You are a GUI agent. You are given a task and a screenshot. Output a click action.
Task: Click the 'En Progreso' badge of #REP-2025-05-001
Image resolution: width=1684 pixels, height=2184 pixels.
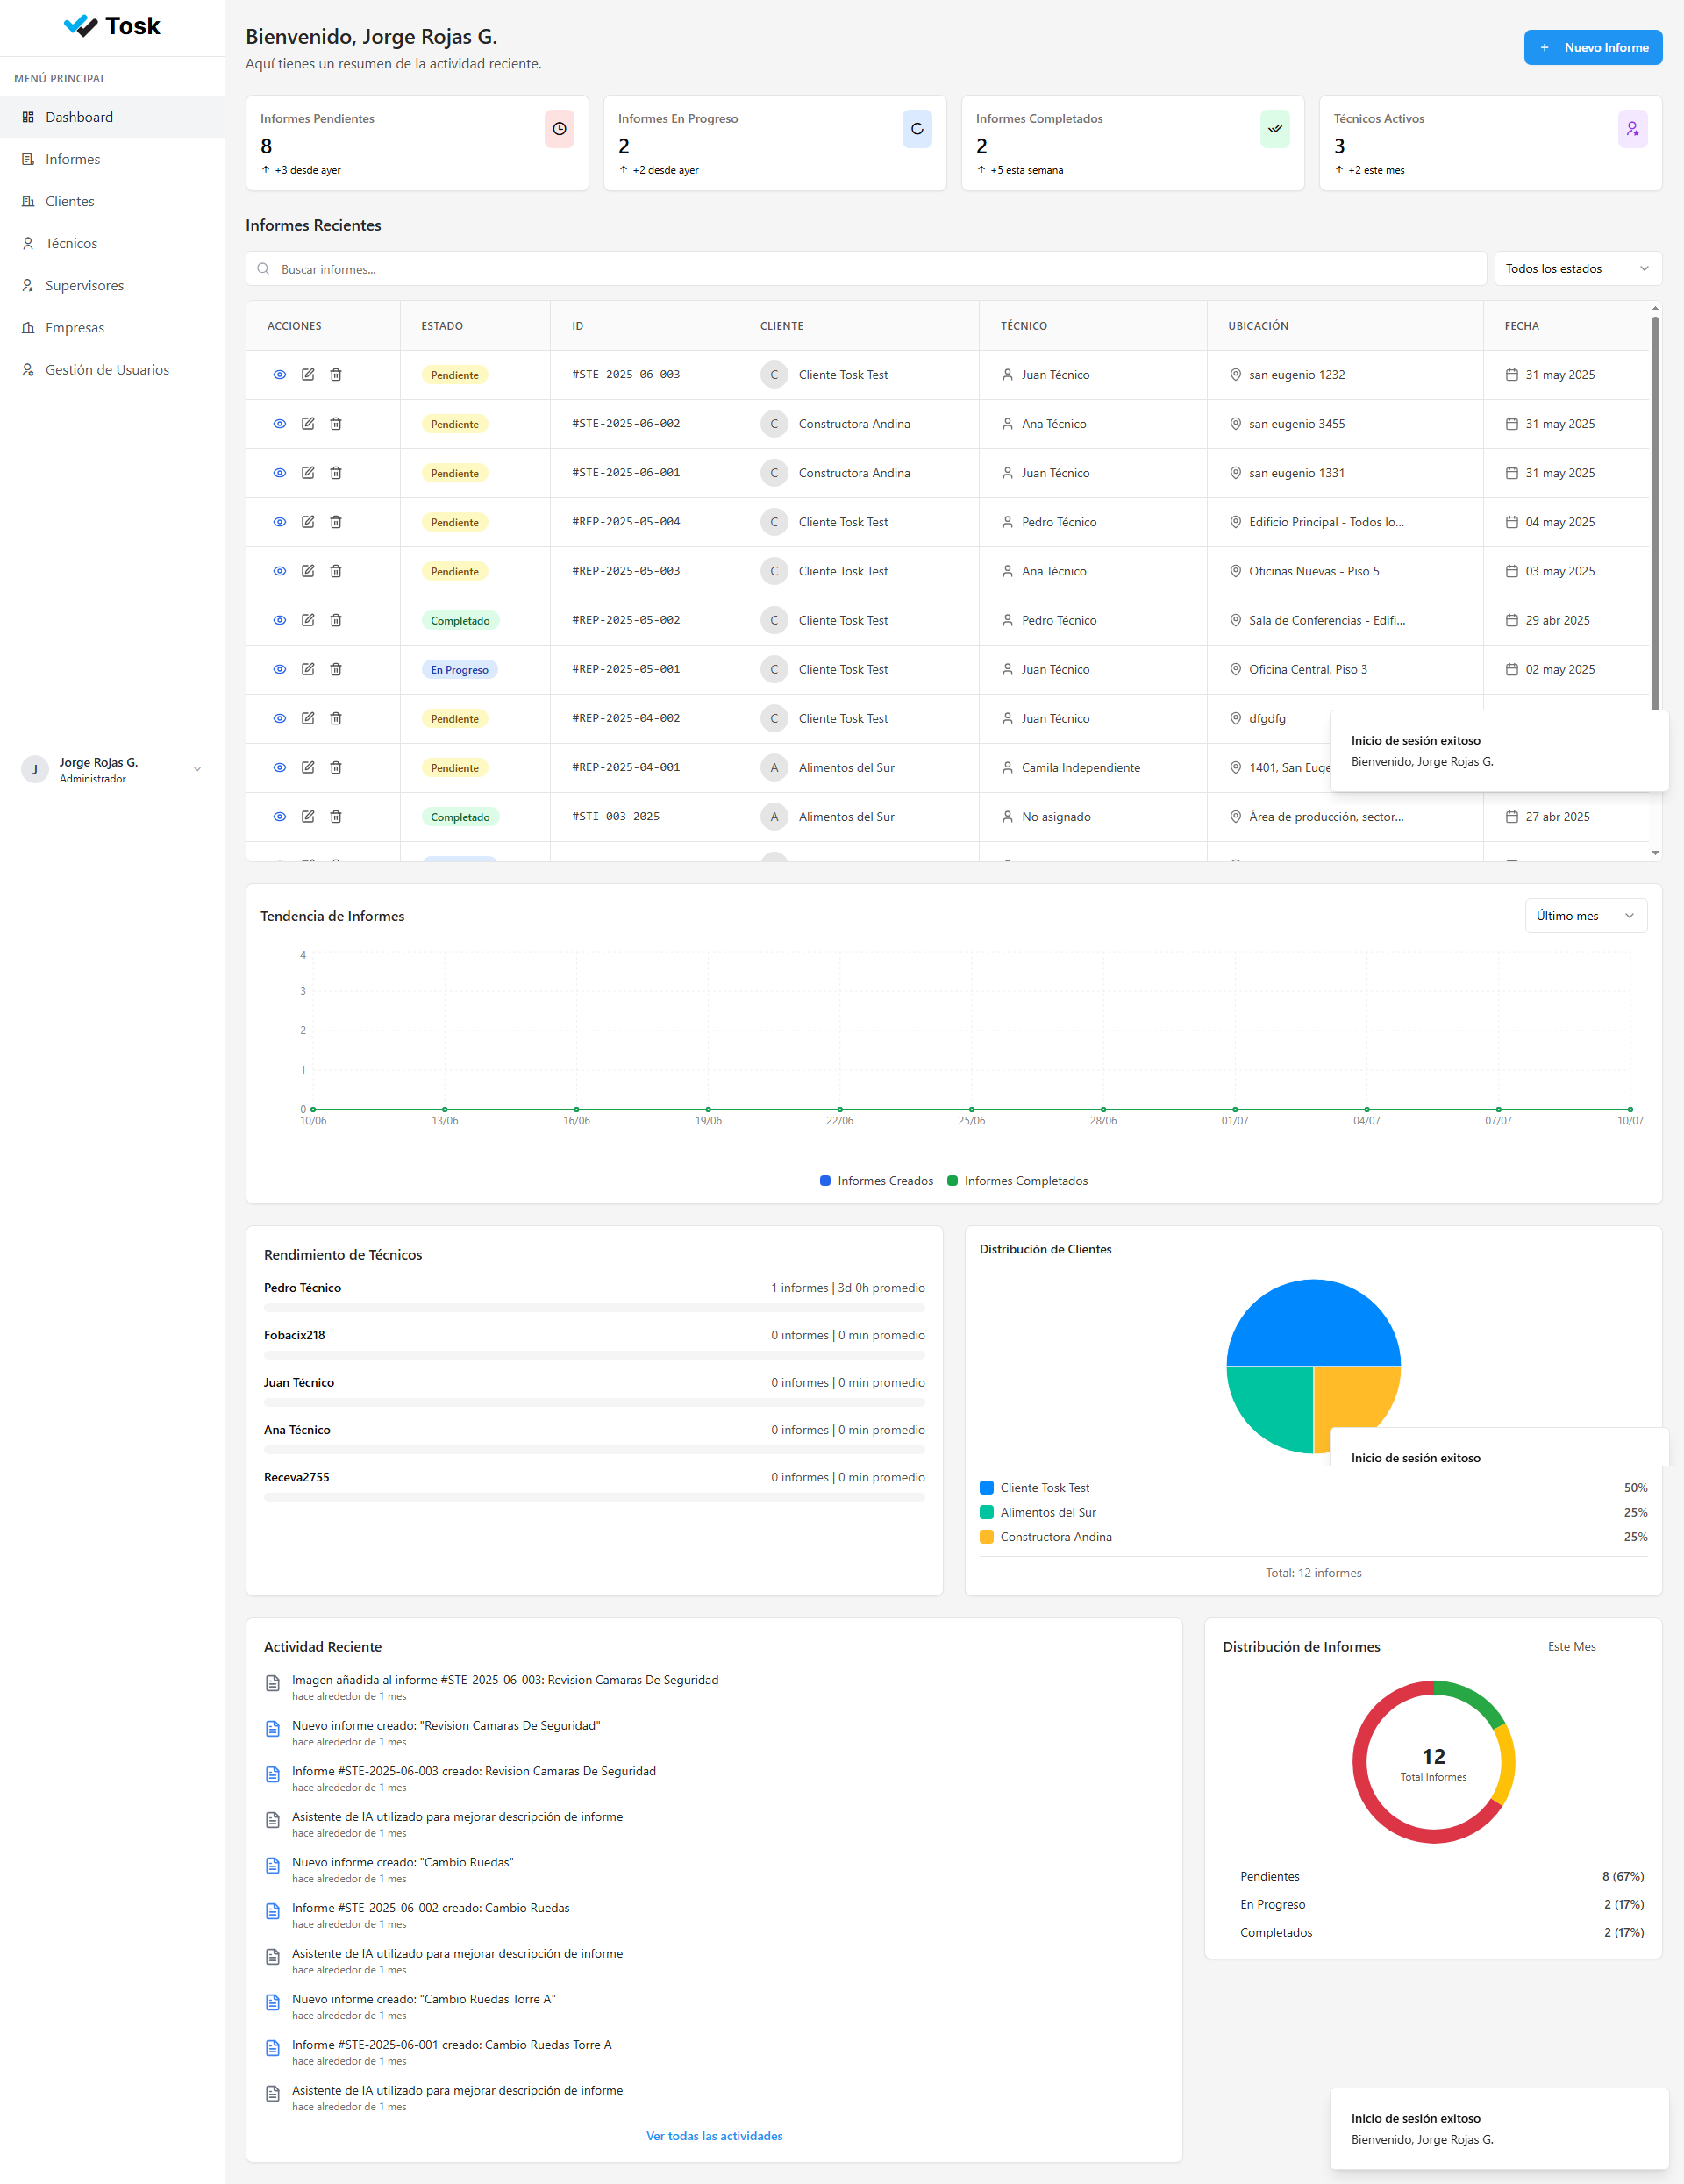(459, 670)
